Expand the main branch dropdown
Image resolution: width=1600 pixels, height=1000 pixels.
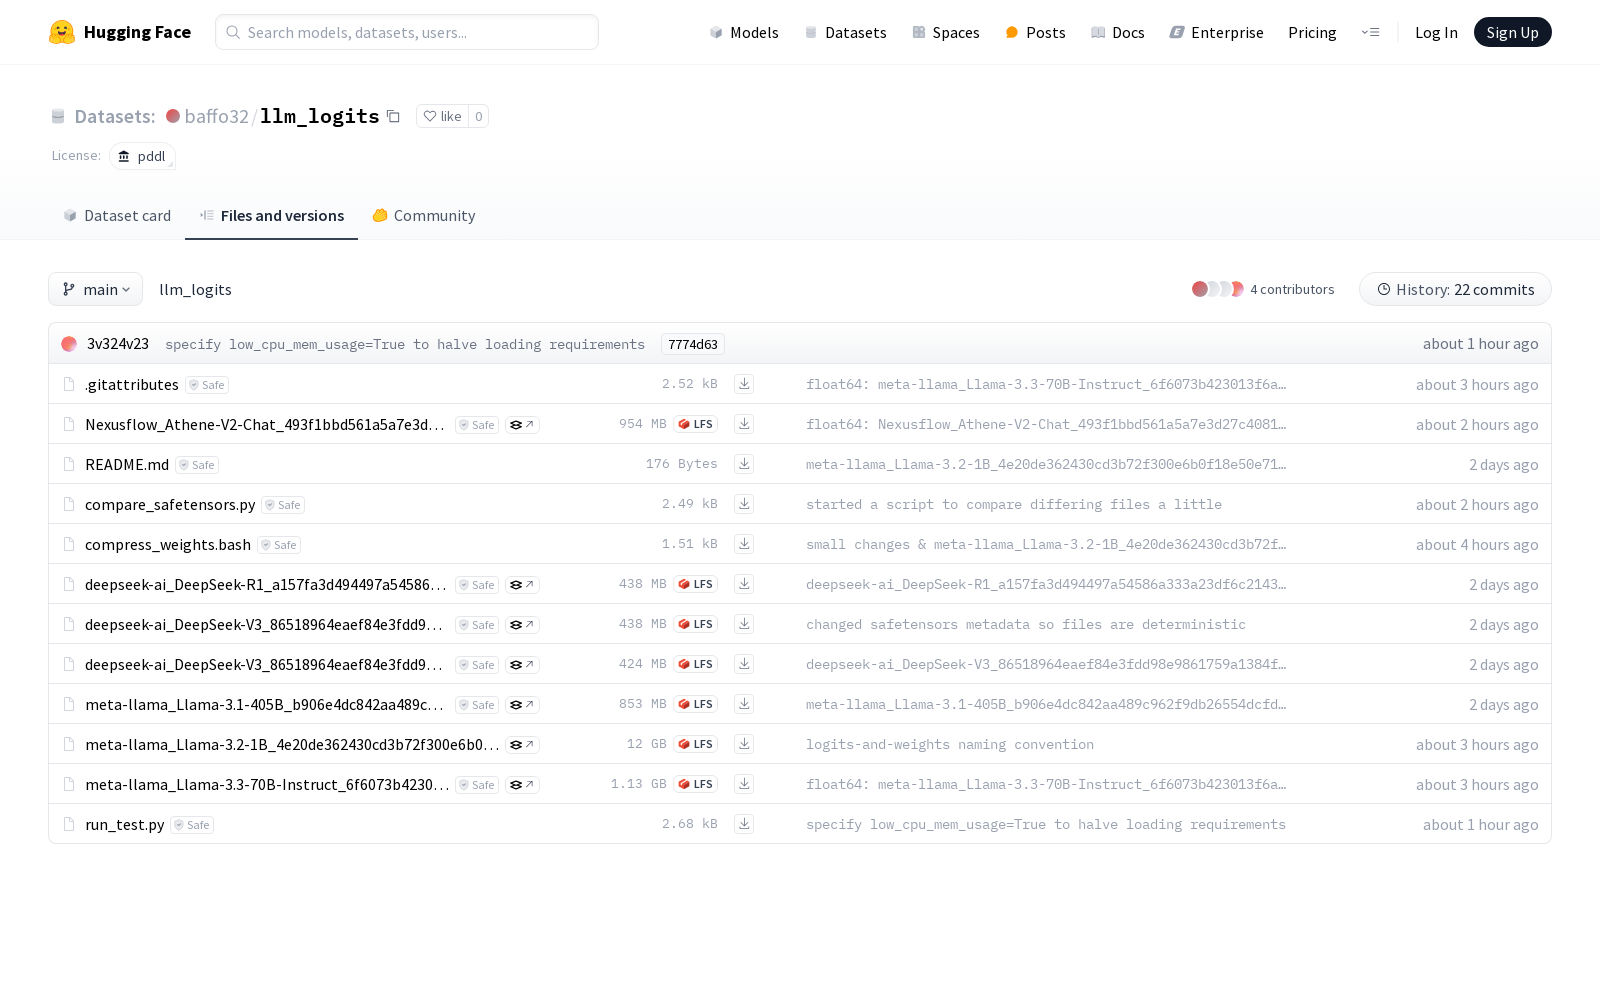[x=96, y=290]
